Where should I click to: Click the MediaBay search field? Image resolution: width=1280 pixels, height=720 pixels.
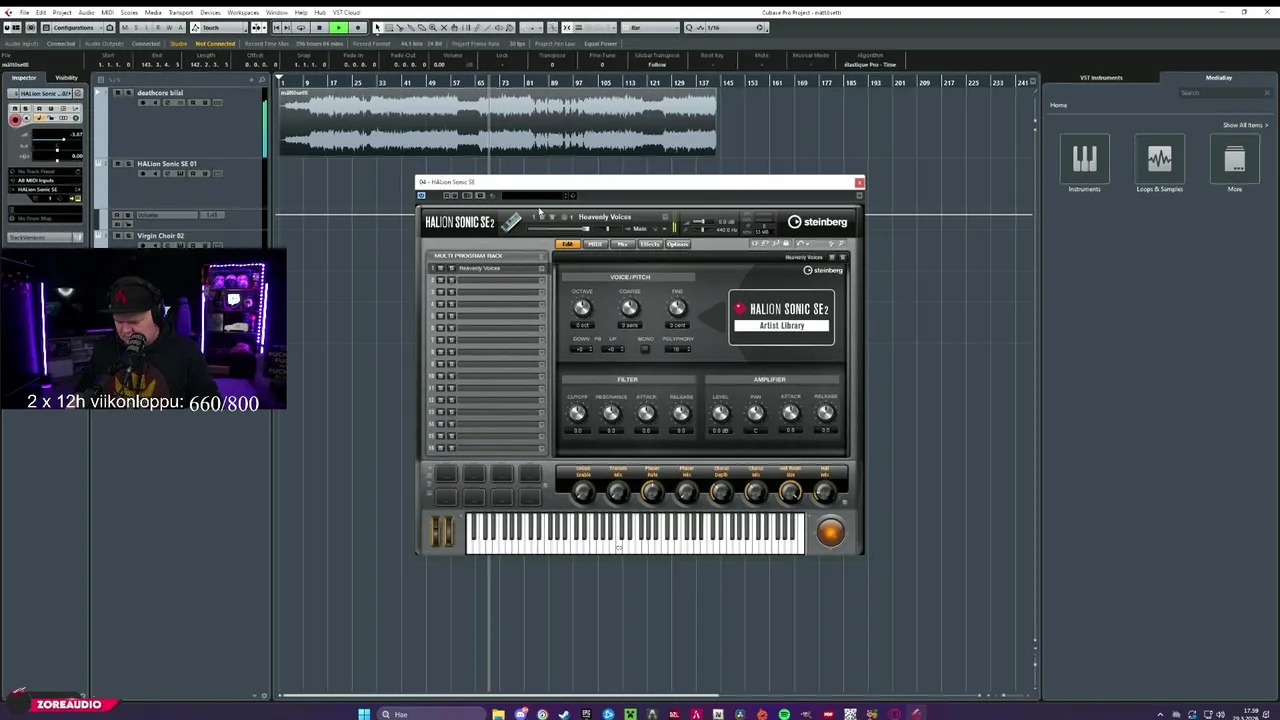1225,93
